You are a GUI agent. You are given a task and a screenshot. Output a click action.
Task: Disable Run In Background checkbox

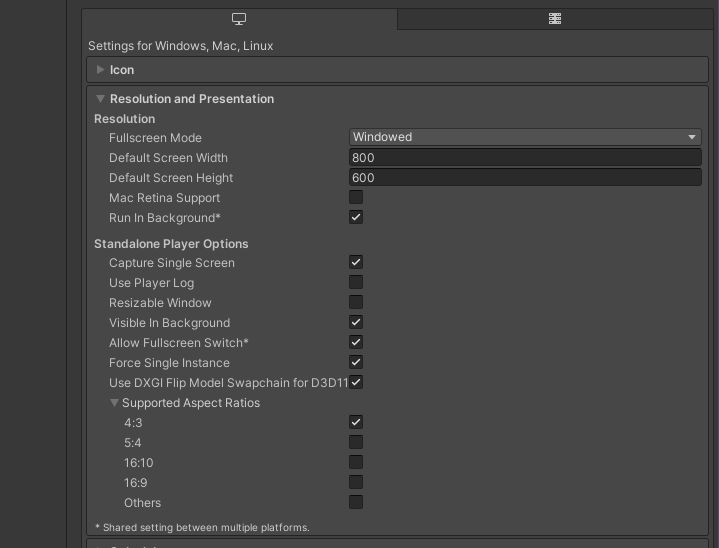click(x=356, y=217)
